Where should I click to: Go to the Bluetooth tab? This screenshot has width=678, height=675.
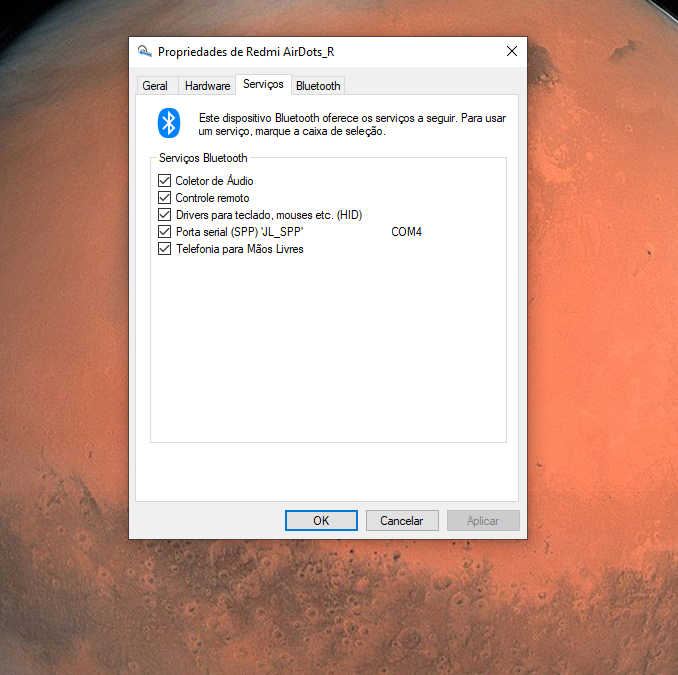[318, 86]
